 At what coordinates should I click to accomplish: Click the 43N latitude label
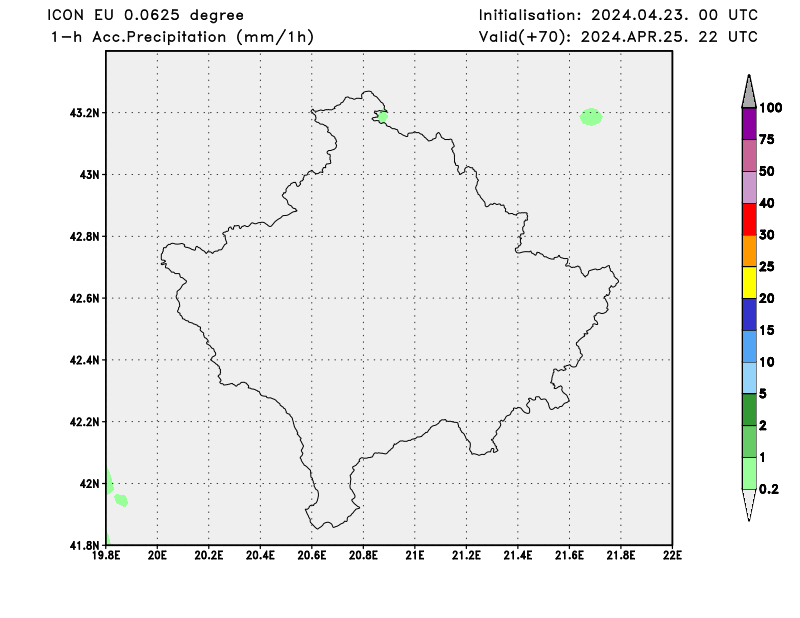pyautogui.click(x=89, y=175)
